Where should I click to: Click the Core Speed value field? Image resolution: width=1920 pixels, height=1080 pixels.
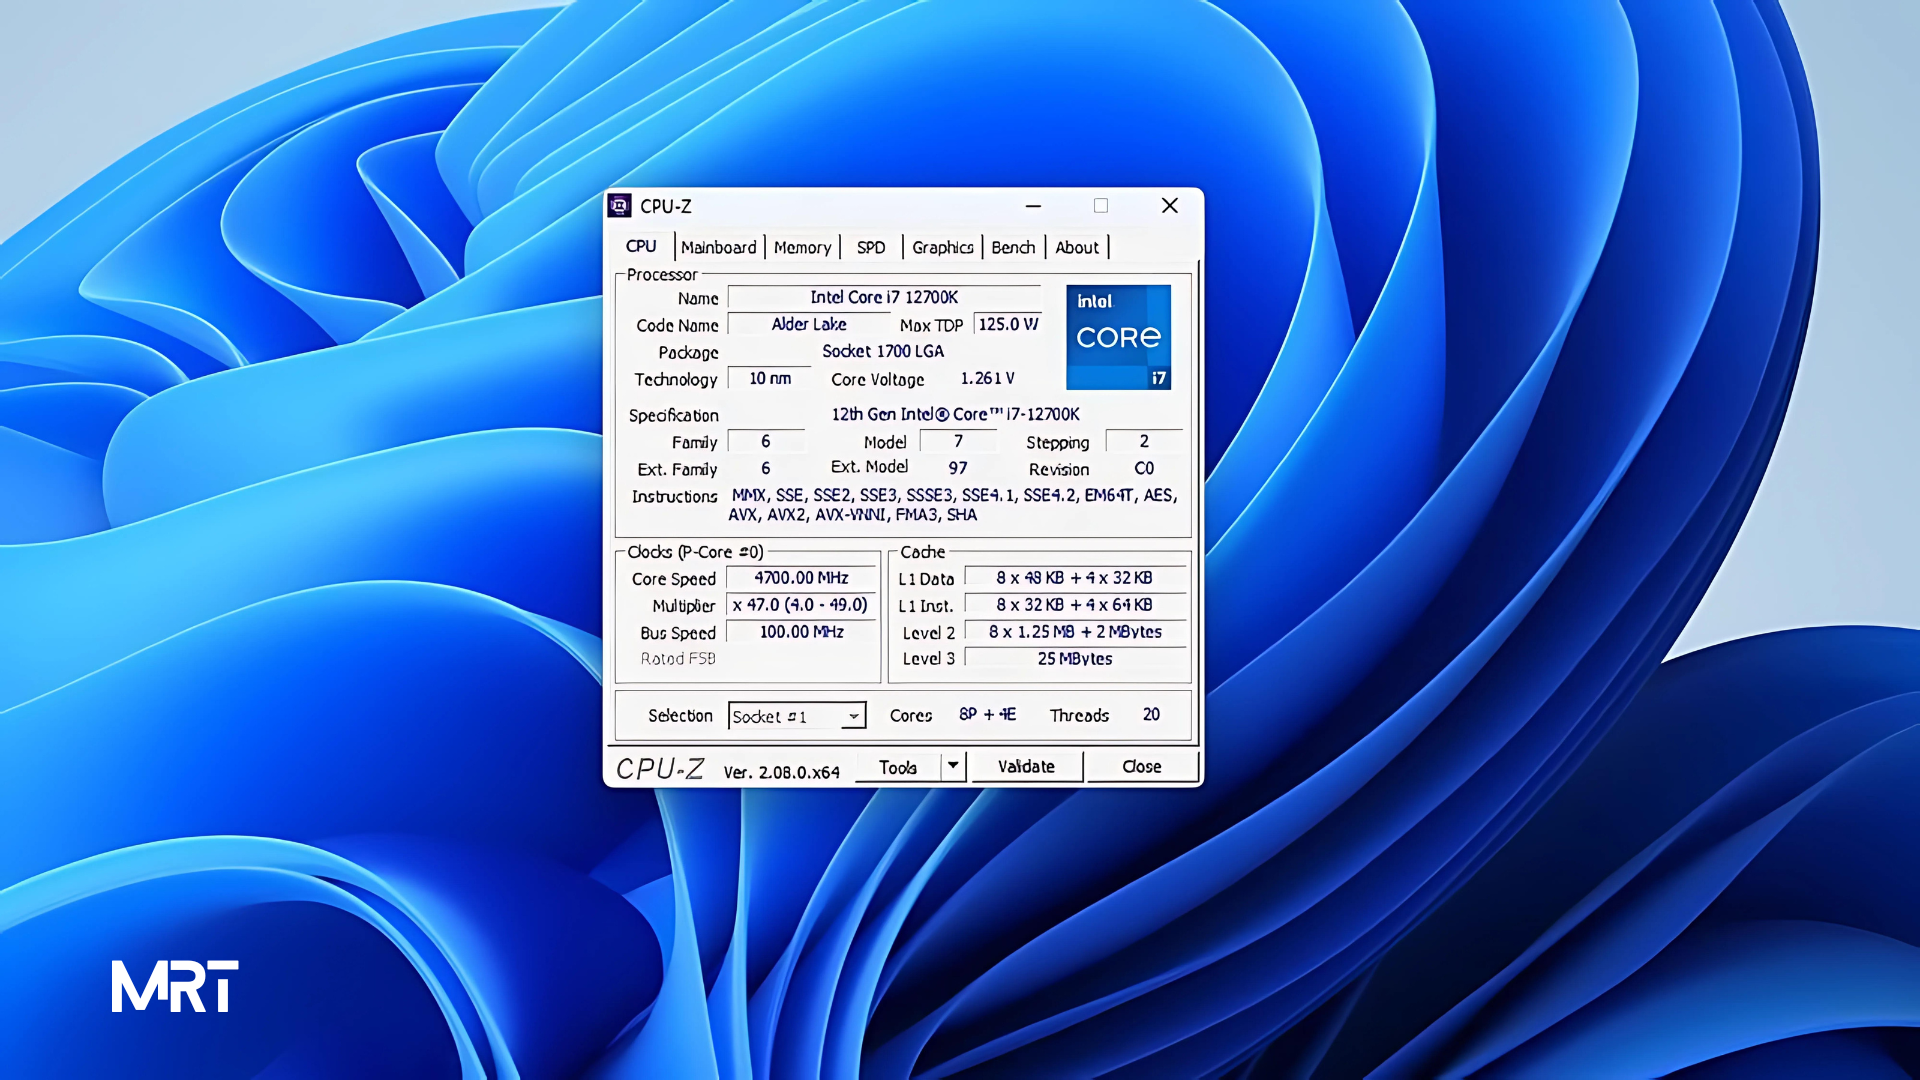[801, 578]
